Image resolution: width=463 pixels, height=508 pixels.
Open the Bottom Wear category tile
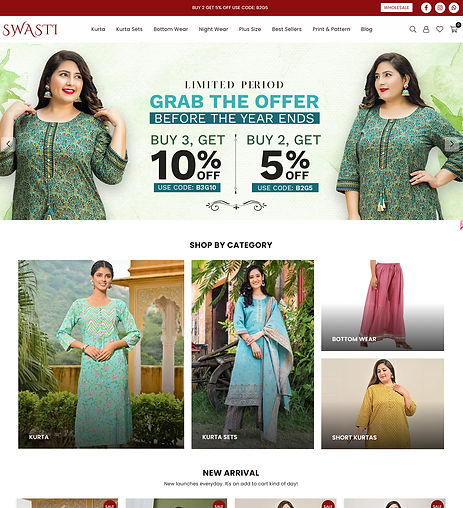(382, 305)
